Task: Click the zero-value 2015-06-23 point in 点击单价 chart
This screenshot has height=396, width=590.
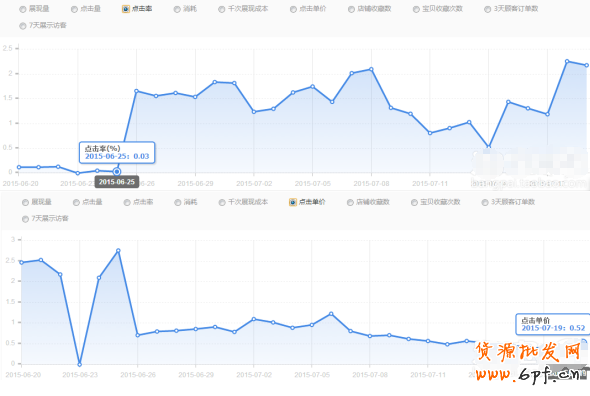Action: pyautogui.click(x=79, y=364)
